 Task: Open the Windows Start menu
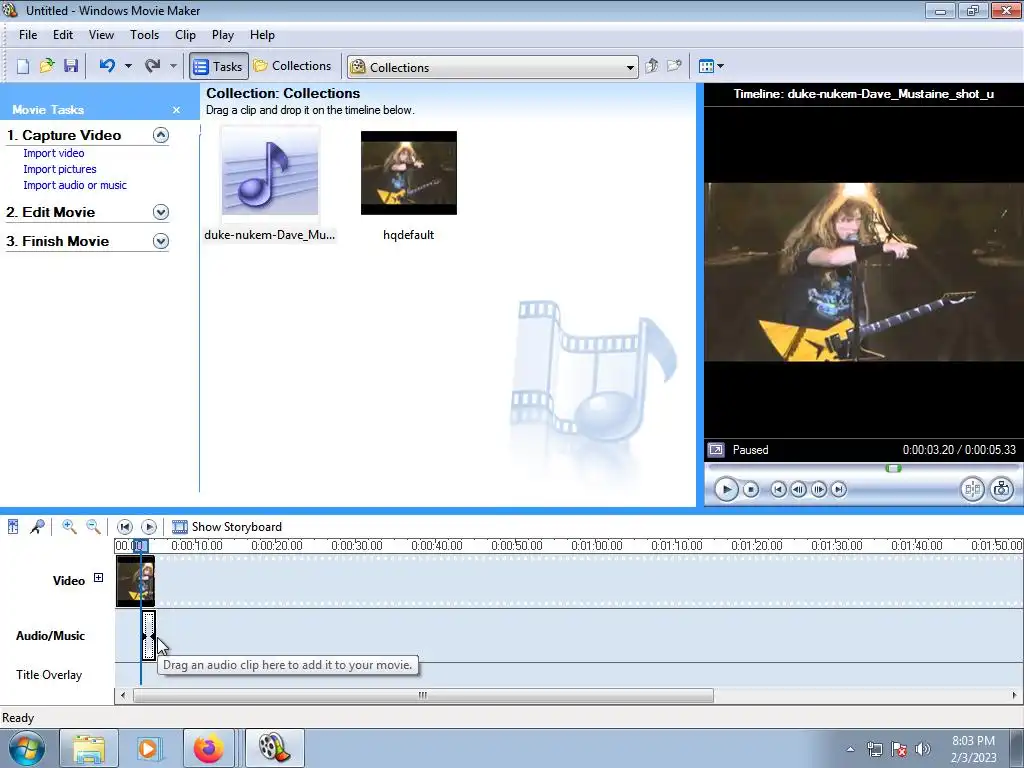[27, 748]
